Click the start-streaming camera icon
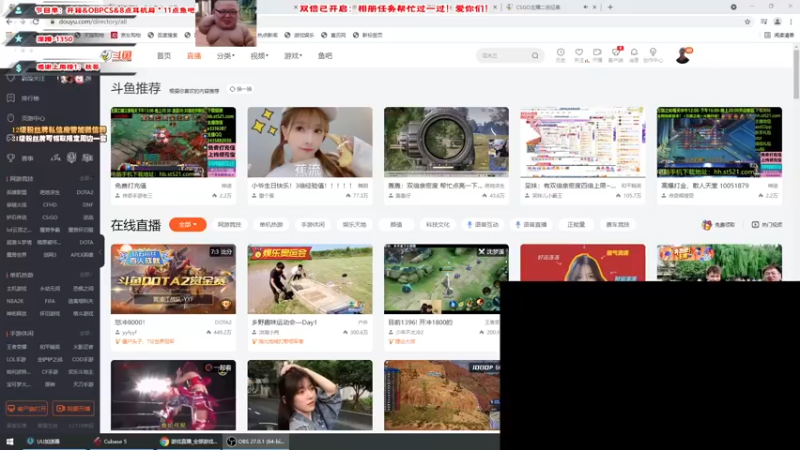The image size is (800, 450). 597,55
